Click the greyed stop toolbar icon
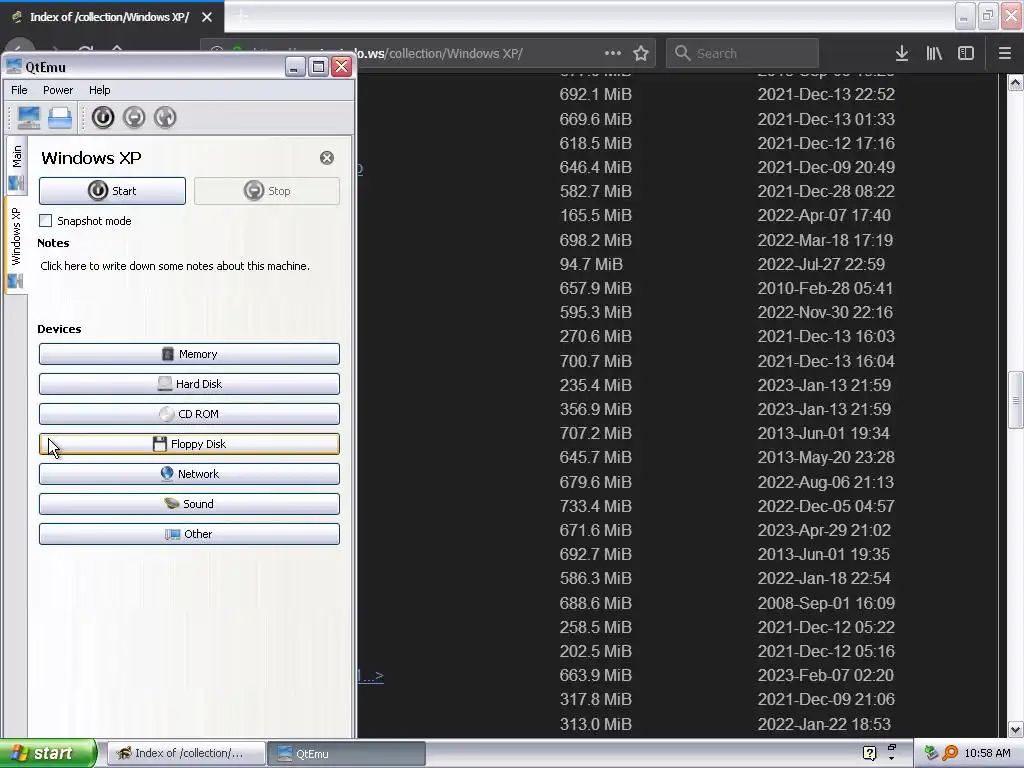This screenshot has width=1024, height=768. [134, 118]
